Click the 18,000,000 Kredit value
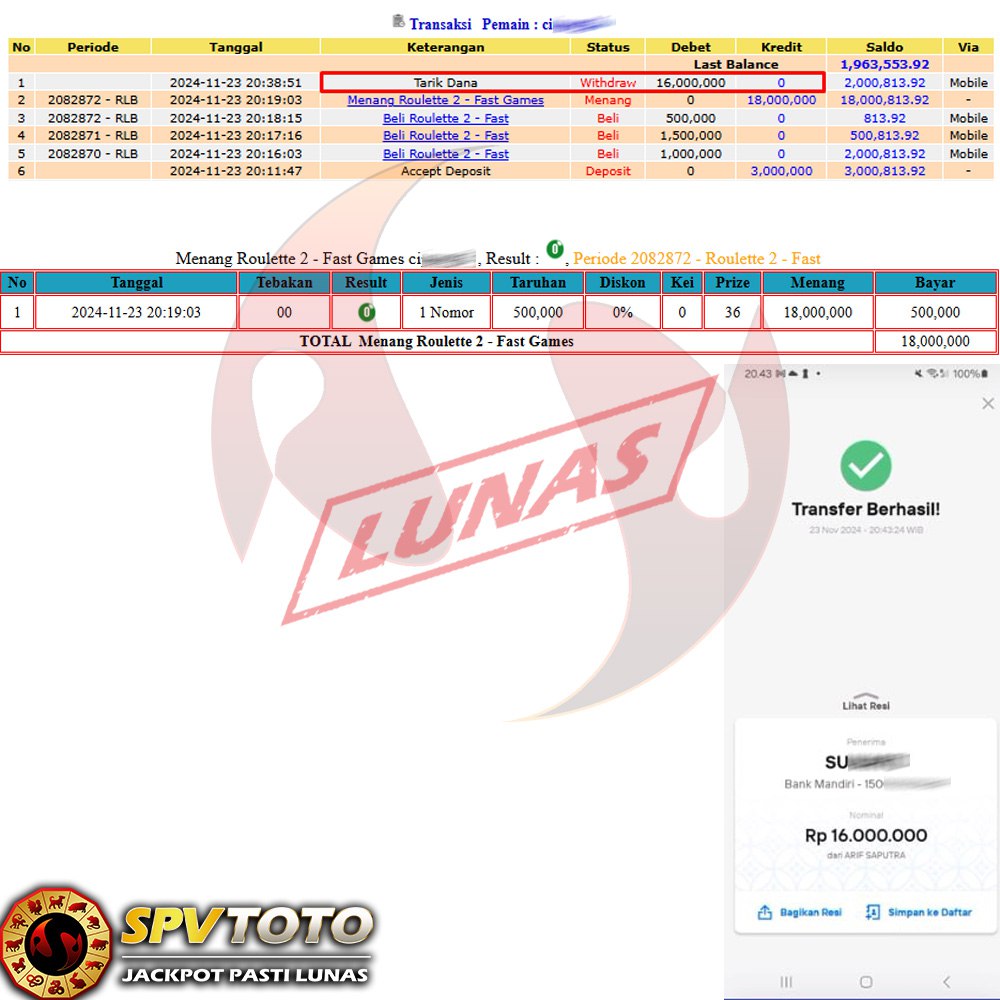Viewport: 1000px width, 1000px height. (x=781, y=100)
